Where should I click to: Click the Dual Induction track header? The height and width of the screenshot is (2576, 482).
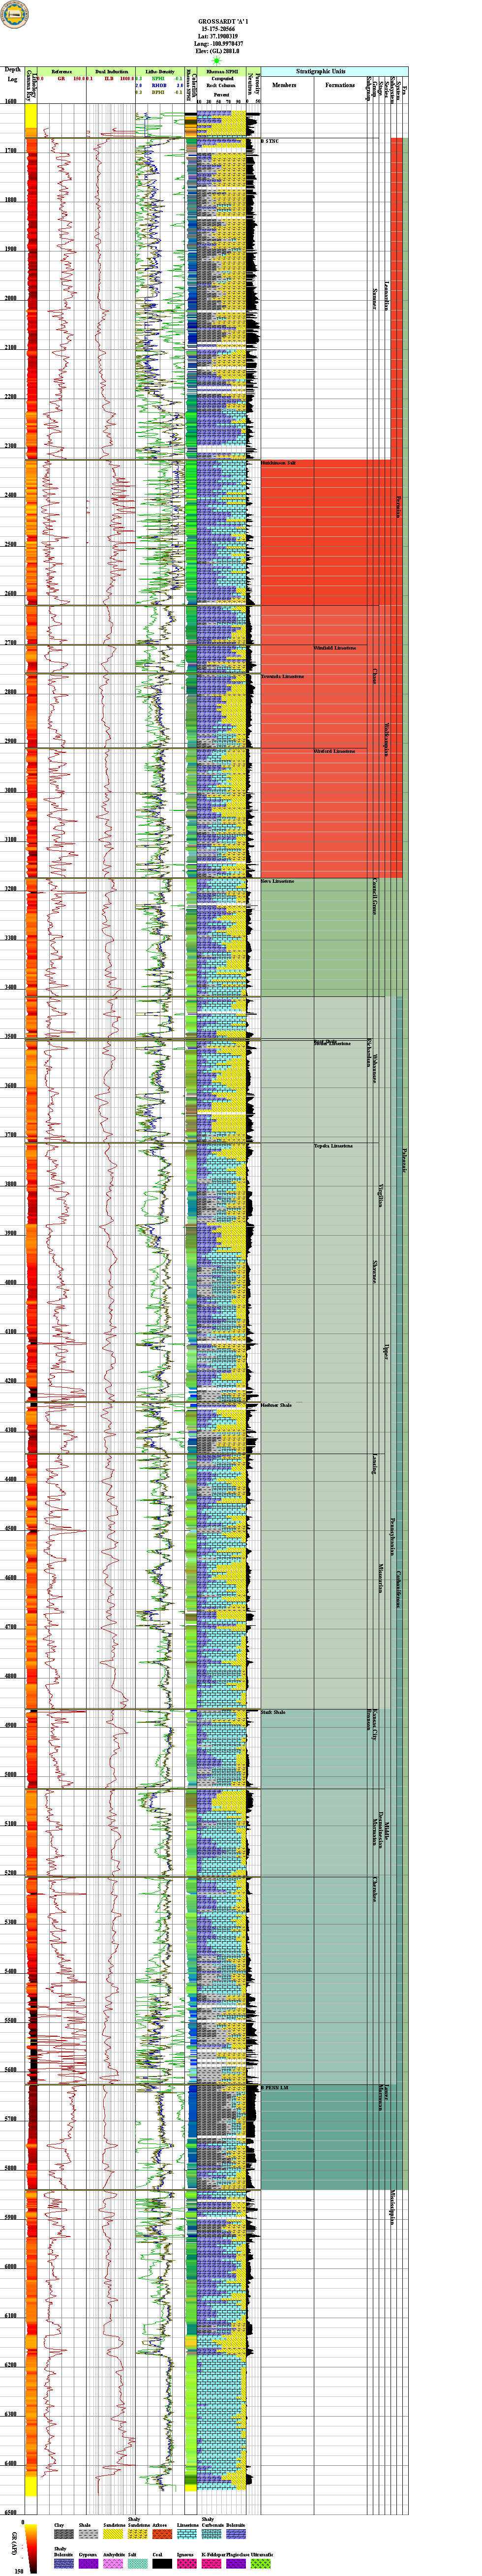click(111, 72)
